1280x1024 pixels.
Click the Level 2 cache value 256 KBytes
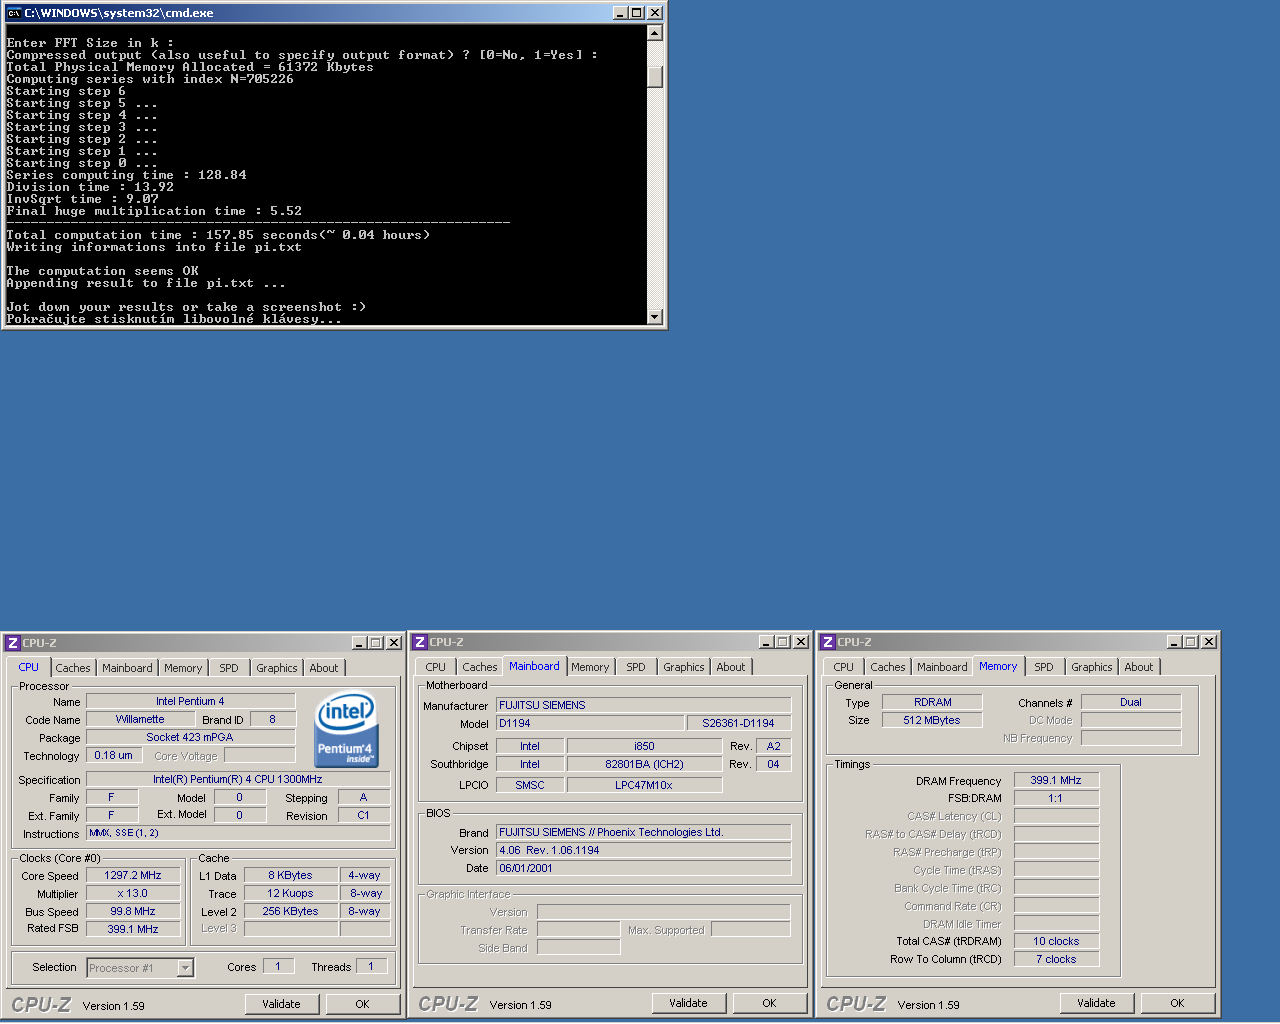pos(290,911)
